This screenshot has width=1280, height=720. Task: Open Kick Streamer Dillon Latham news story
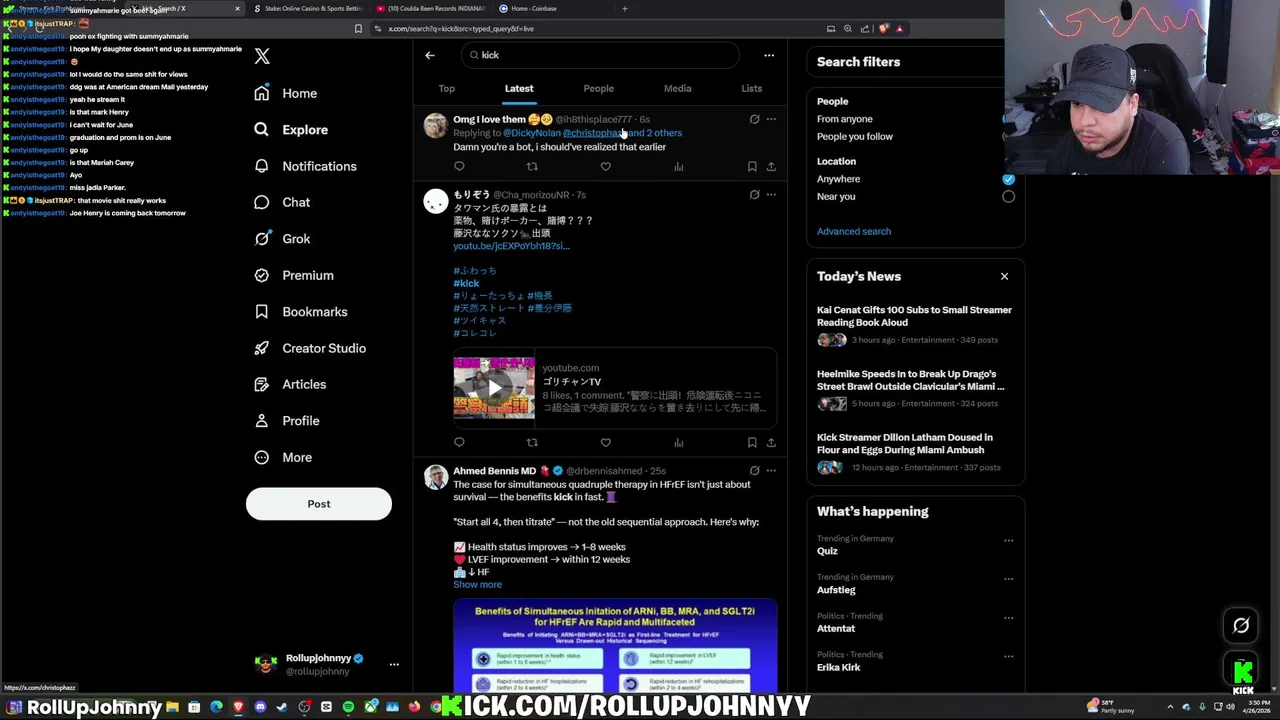pos(915,453)
